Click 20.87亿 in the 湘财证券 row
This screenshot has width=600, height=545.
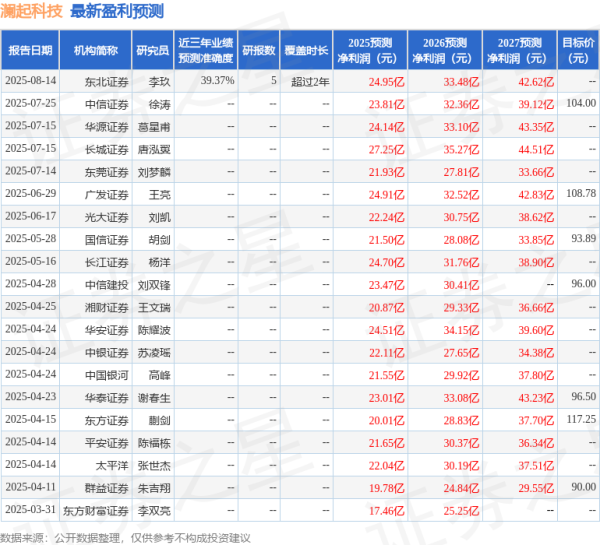tap(386, 308)
